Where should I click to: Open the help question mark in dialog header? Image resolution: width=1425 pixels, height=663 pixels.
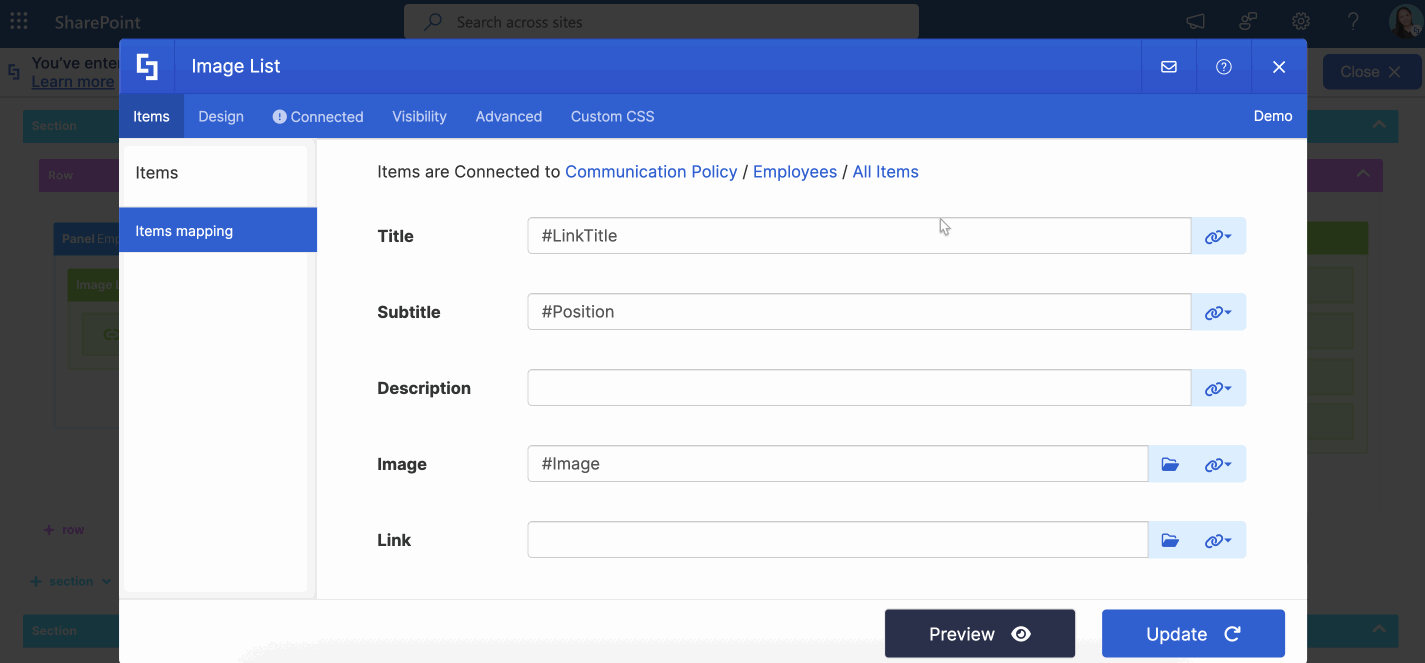pos(1223,67)
